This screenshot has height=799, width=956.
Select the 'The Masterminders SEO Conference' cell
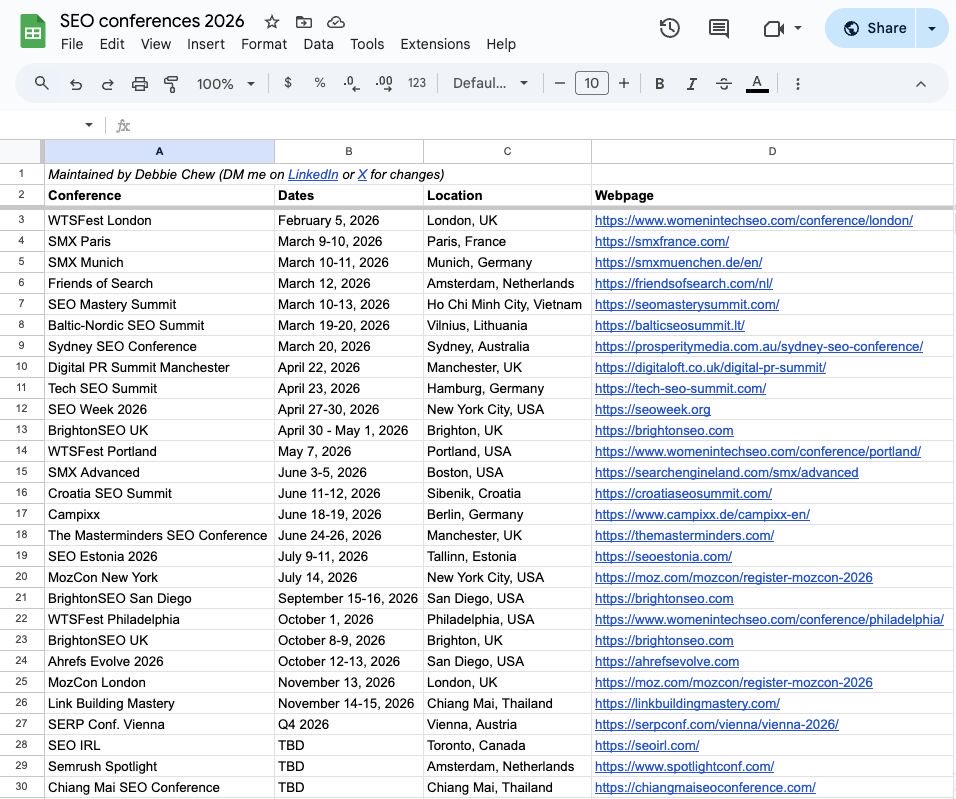[x=159, y=536]
